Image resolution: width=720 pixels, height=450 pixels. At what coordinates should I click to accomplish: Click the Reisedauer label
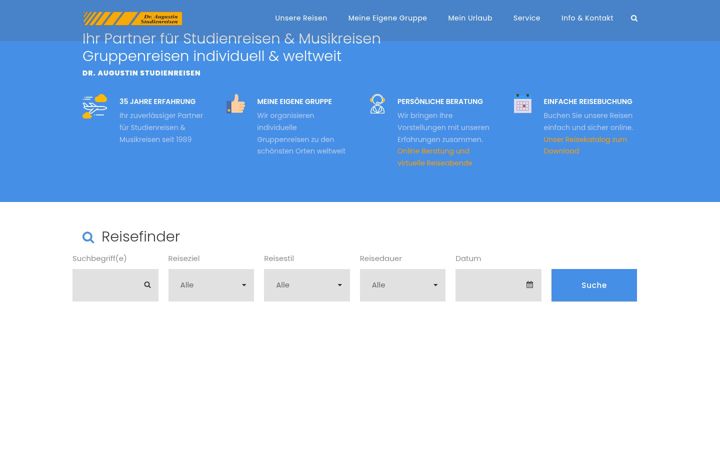click(x=381, y=259)
